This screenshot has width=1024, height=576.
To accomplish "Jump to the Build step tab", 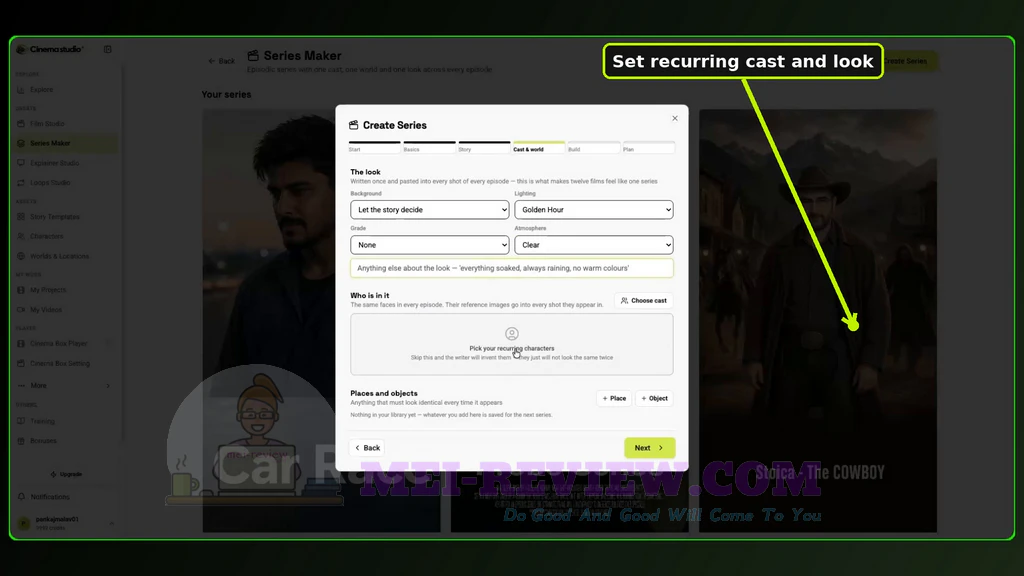I will pyautogui.click(x=594, y=147).
